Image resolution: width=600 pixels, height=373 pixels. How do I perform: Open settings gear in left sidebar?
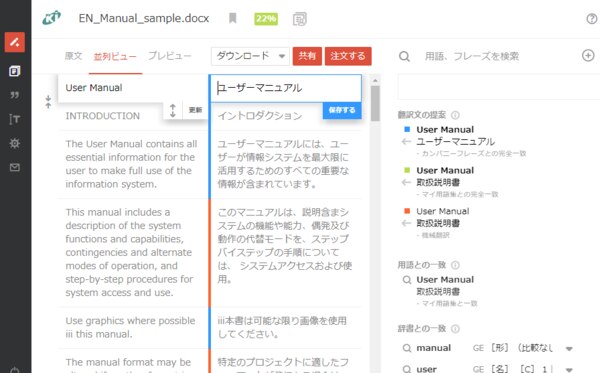tap(15, 143)
